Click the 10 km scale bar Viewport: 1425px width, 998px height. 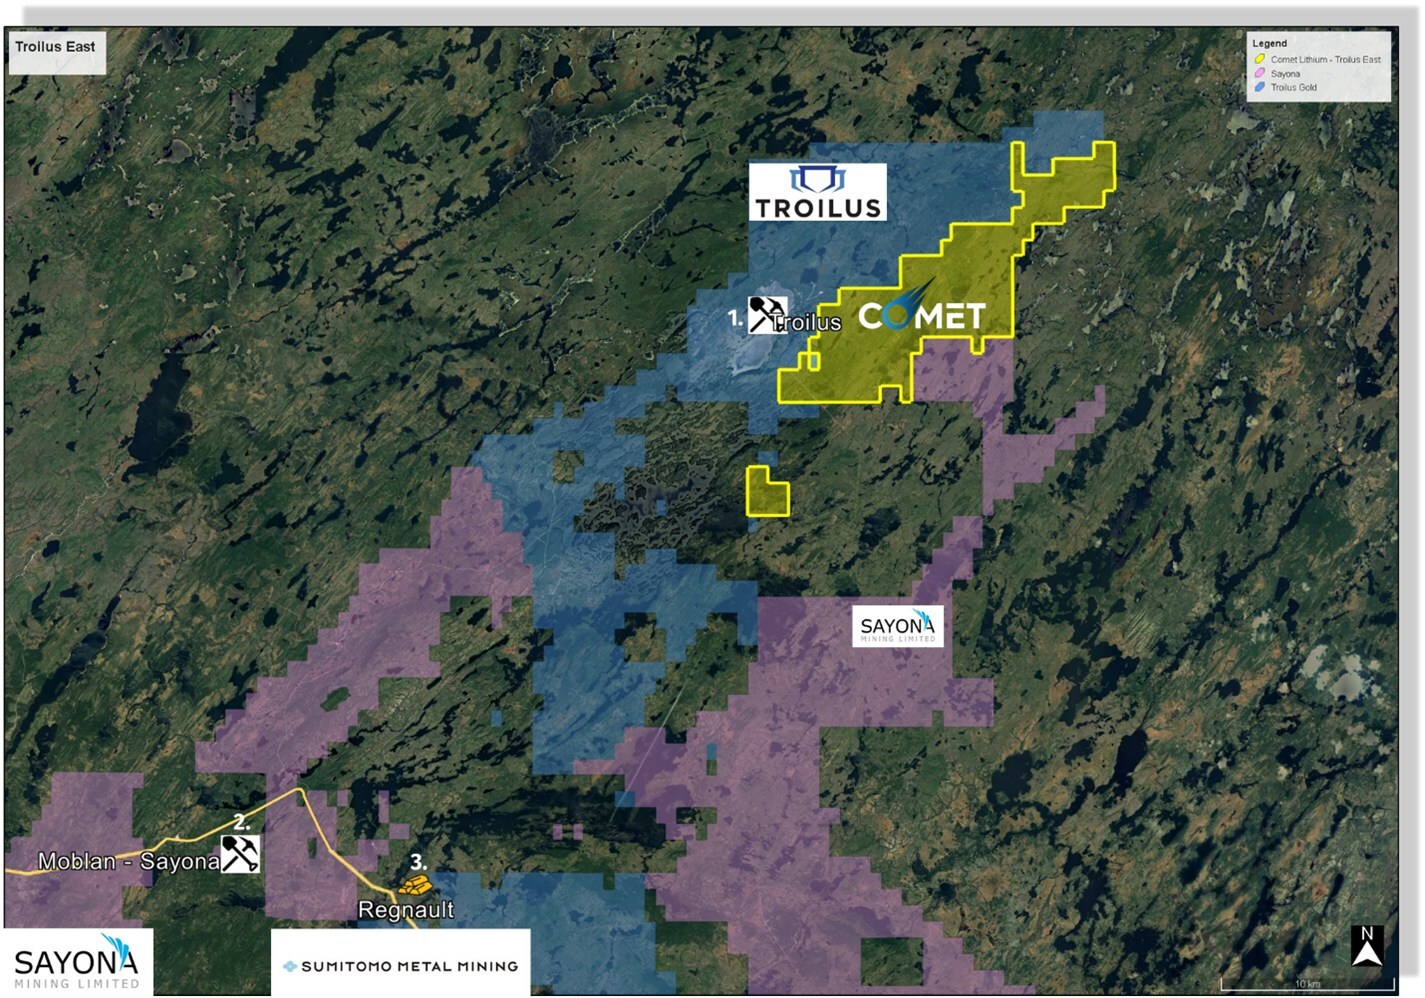pyautogui.click(x=1306, y=985)
